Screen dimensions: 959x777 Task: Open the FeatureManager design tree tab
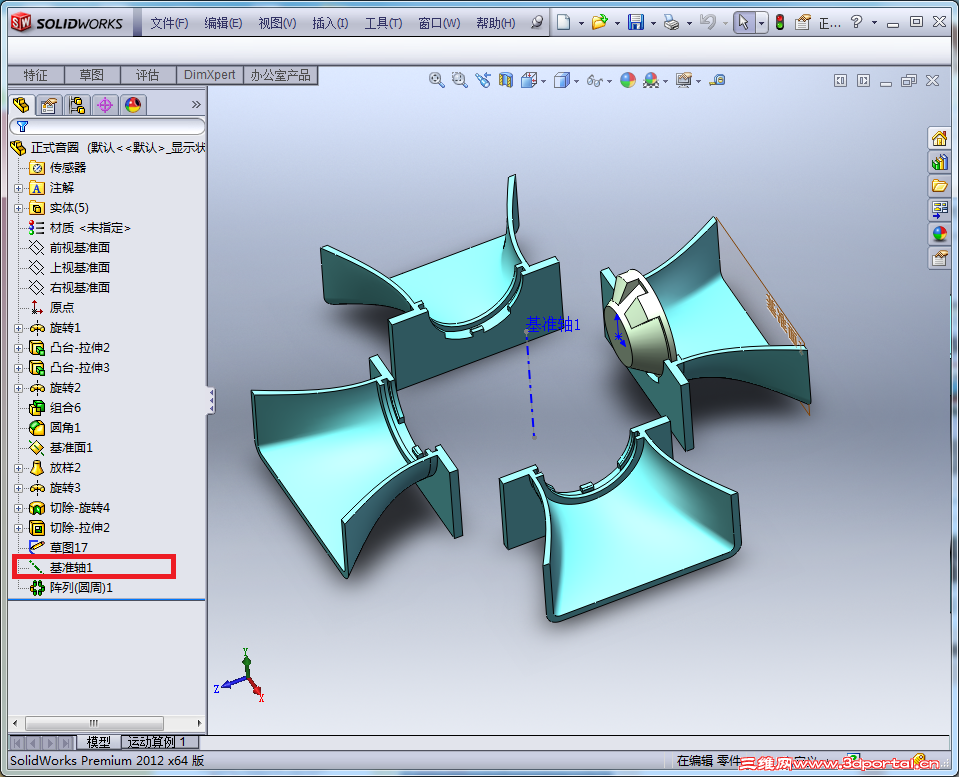[x=21, y=105]
